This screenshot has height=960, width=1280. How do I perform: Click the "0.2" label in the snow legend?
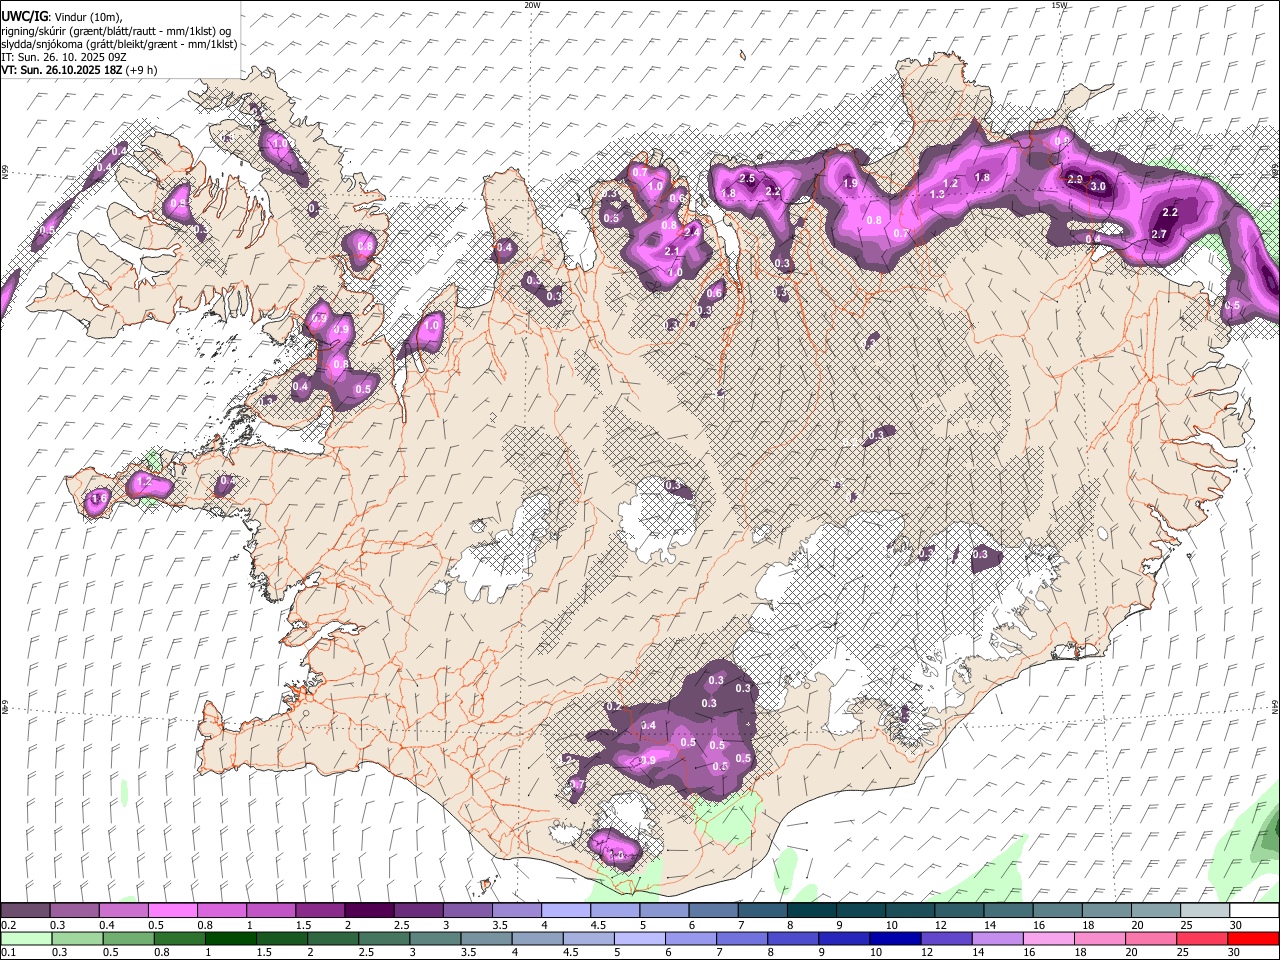coord(9,925)
